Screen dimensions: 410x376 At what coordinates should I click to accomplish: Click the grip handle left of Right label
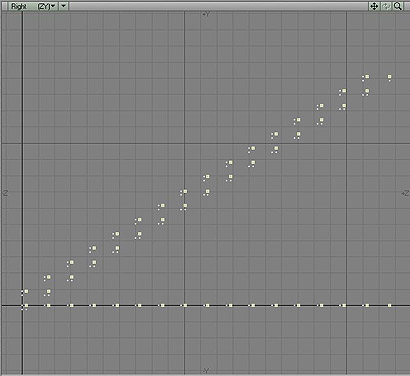(4, 6)
